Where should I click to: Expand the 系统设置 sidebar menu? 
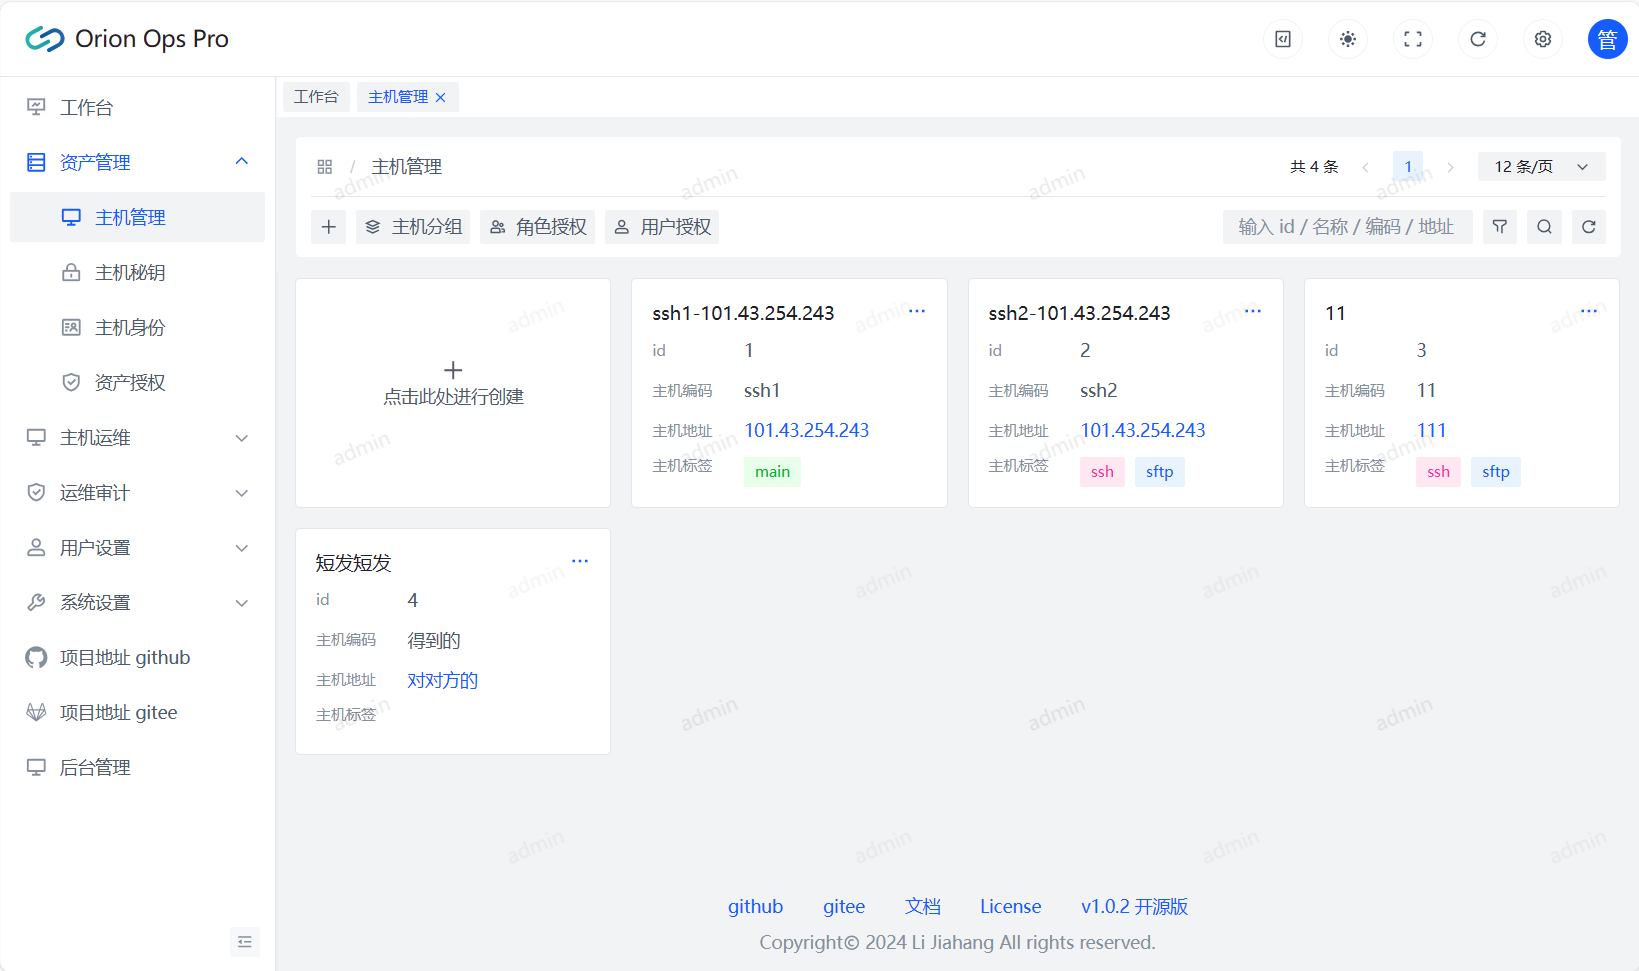(x=137, y=603)
